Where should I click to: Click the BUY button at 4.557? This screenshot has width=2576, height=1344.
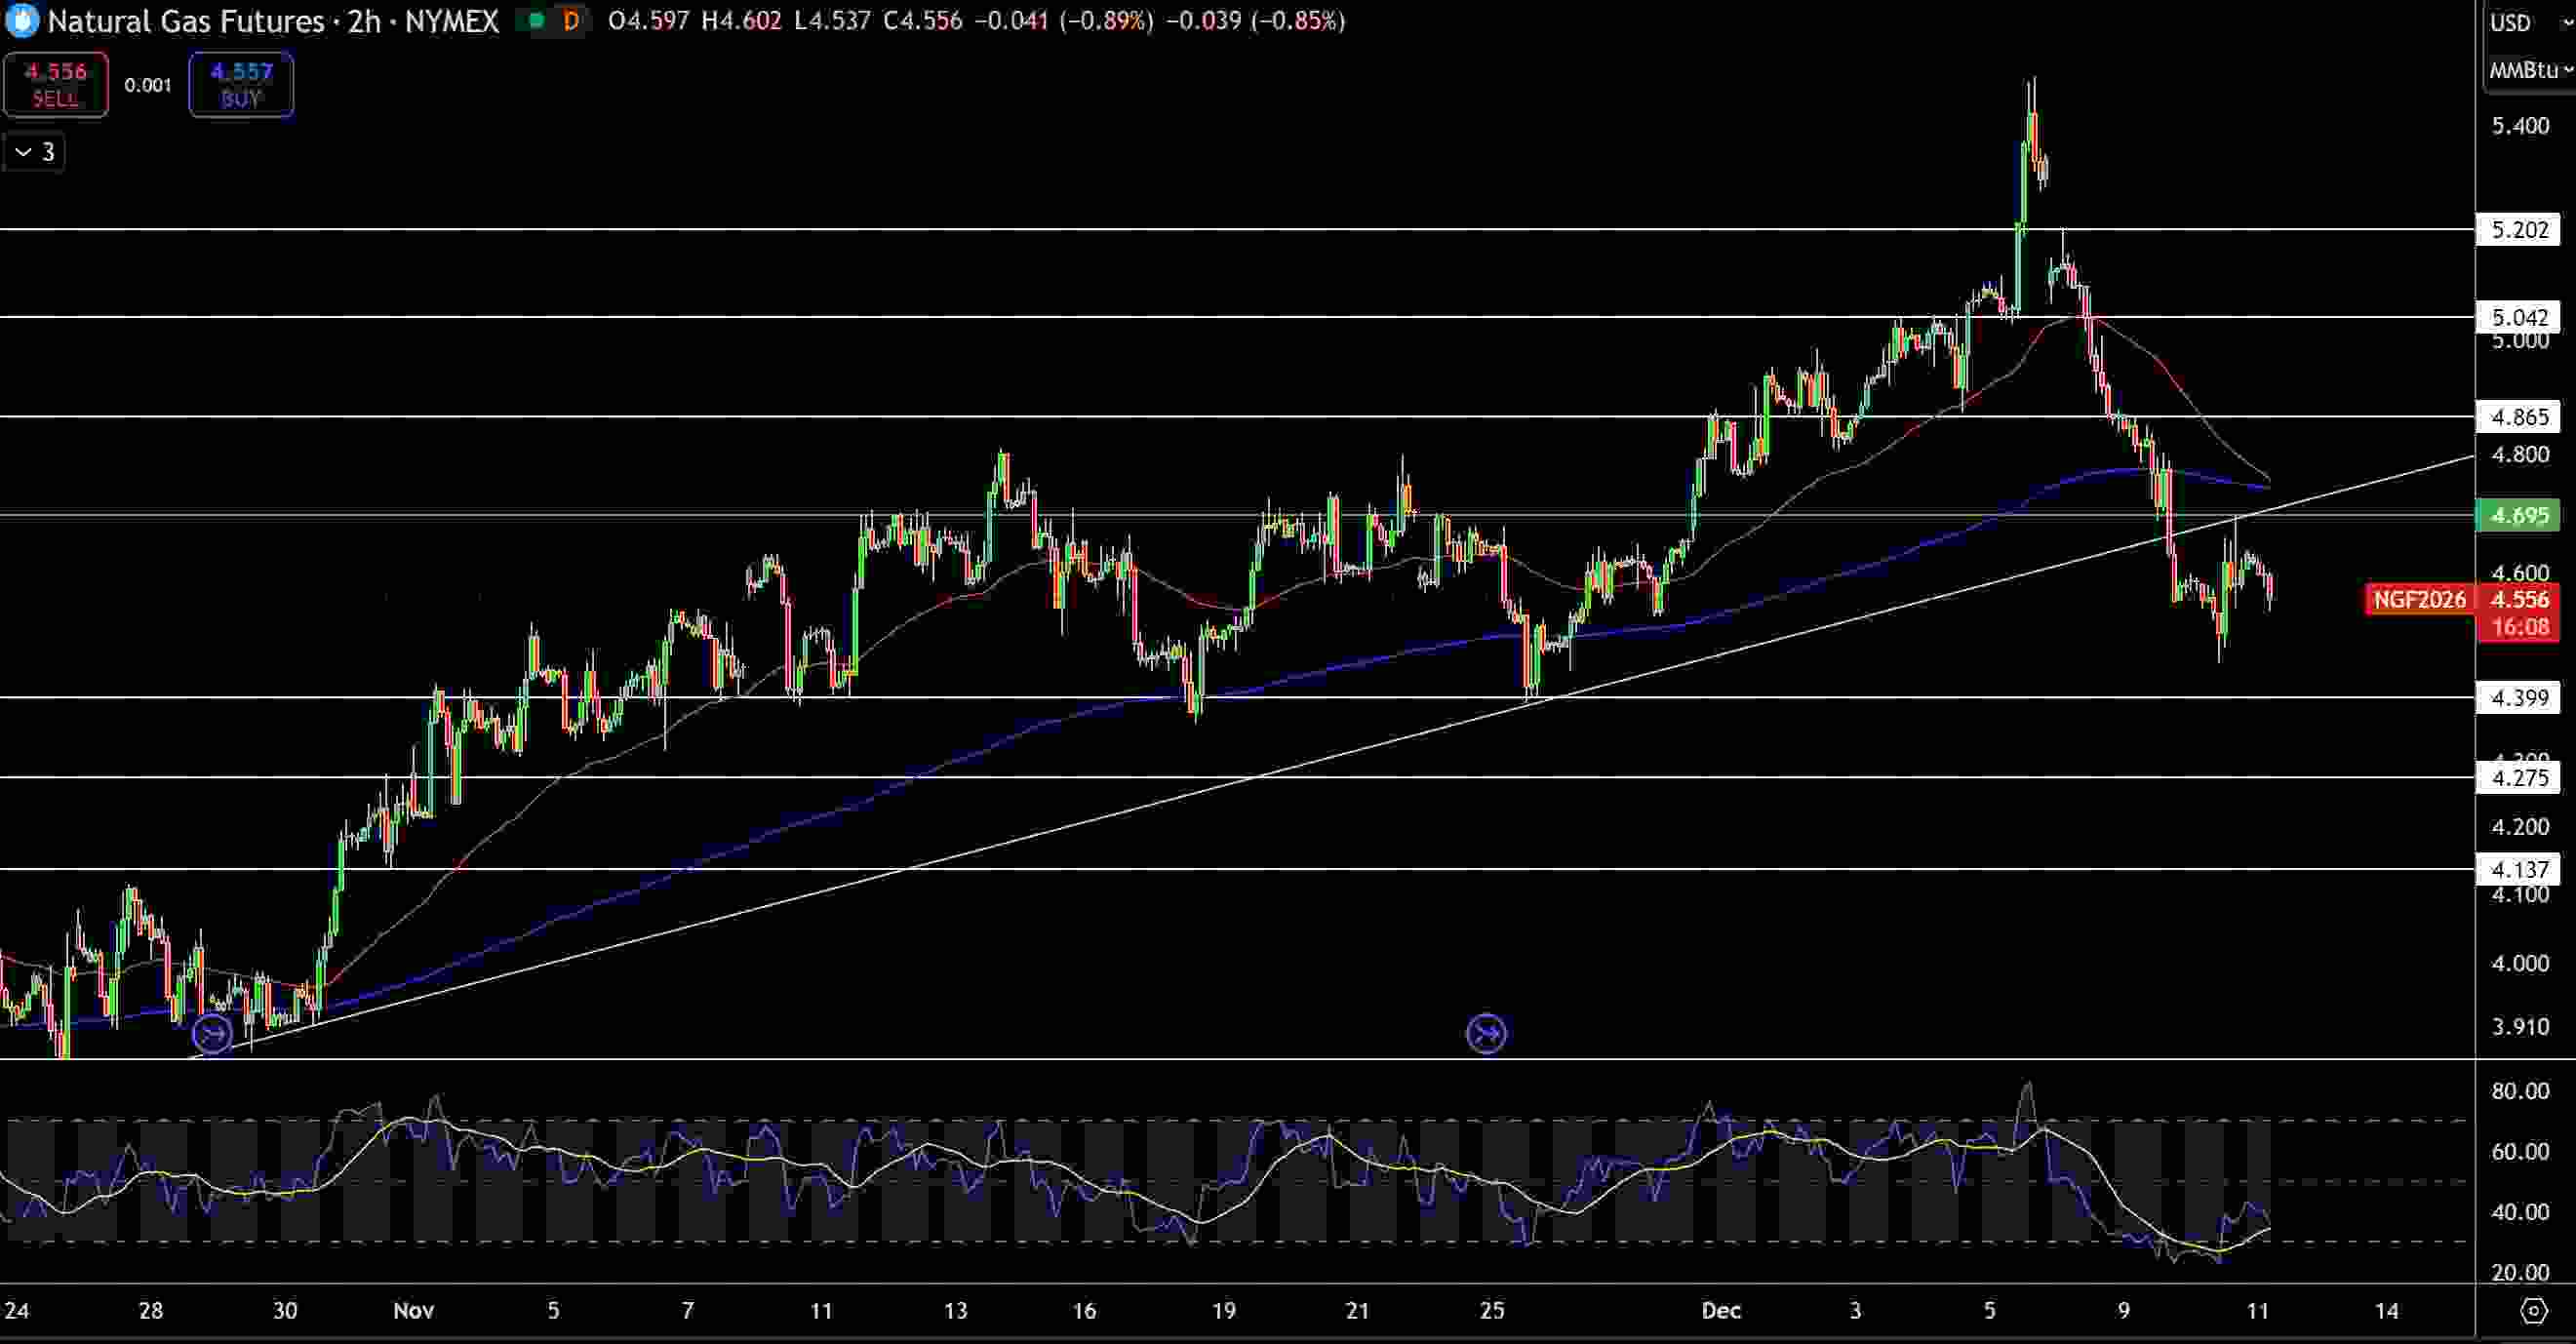[240, 85]
